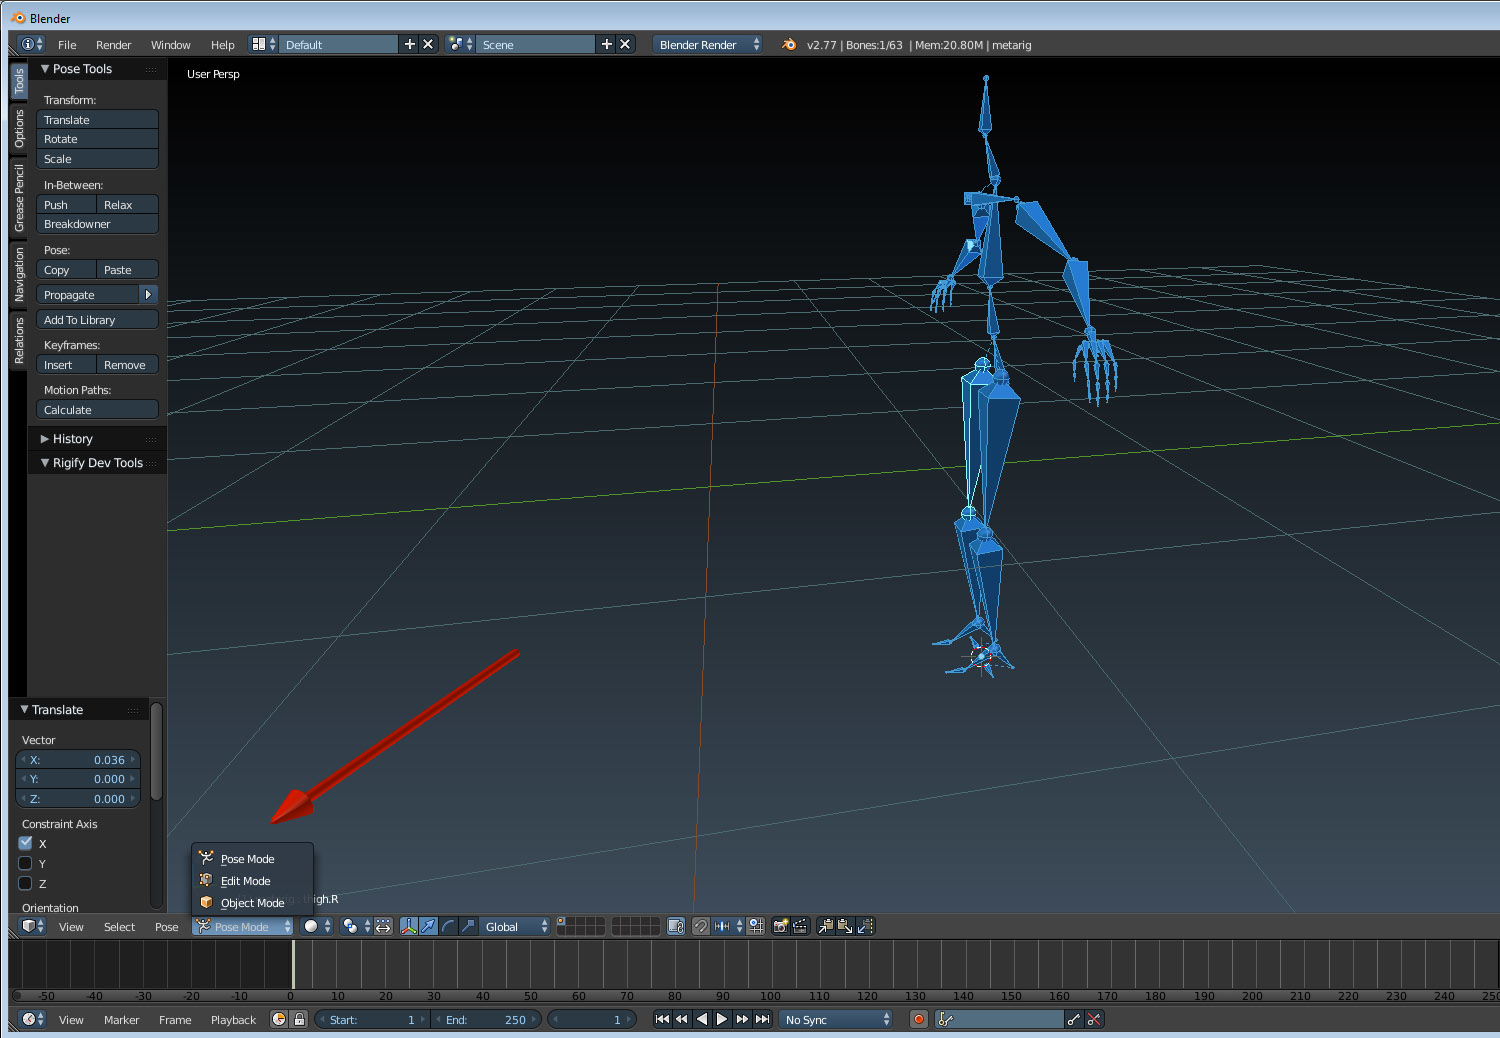Click the End frame value field
1500x1038 pixels.
[x=486, y=1019]
